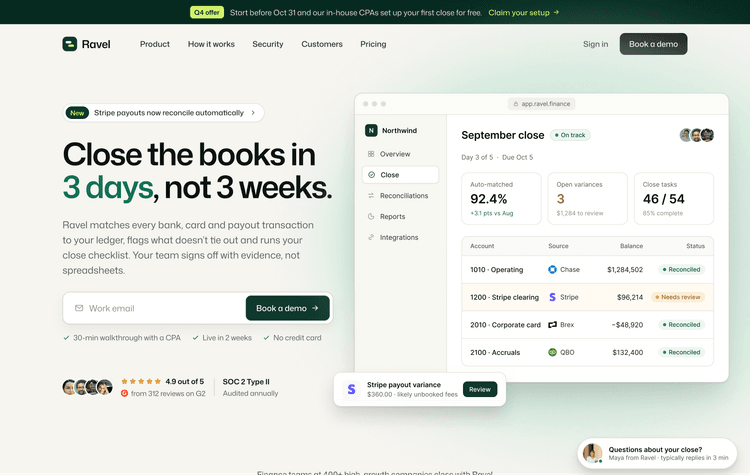Click the Chase bank icon
This screenshot has width=750, height=475.
(552, 269)
